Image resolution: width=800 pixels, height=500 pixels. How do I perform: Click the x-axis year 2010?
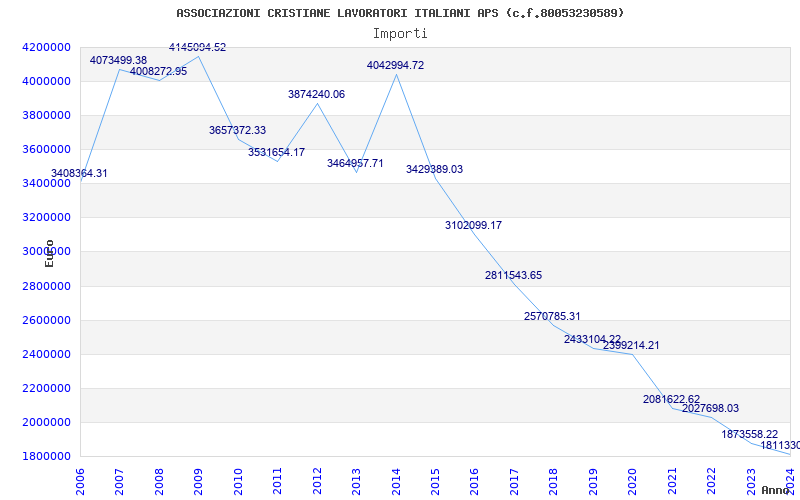[x=238, y=482]
